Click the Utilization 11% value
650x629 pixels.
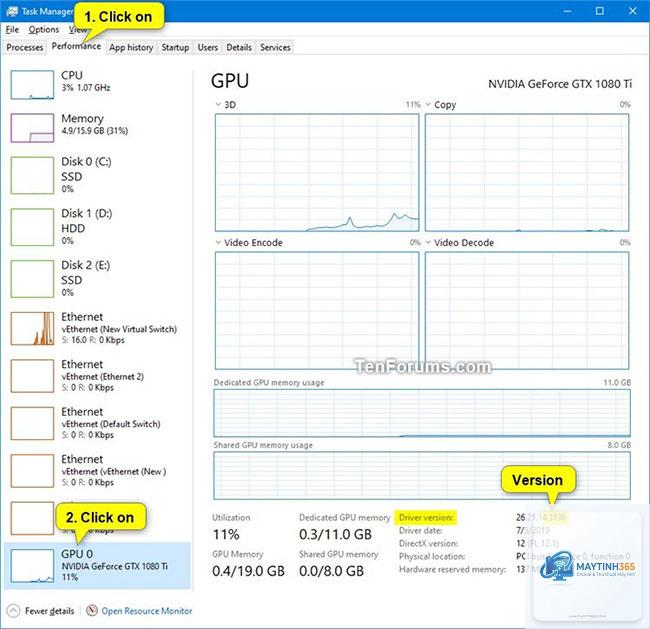pyautogui.click(x=226, y=534)
